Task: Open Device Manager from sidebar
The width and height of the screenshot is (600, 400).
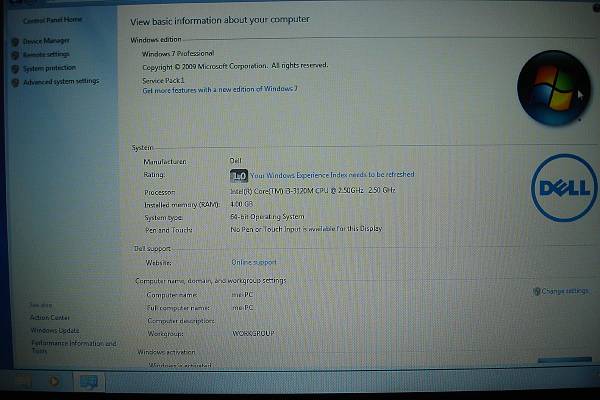Action: click(46, 41)
